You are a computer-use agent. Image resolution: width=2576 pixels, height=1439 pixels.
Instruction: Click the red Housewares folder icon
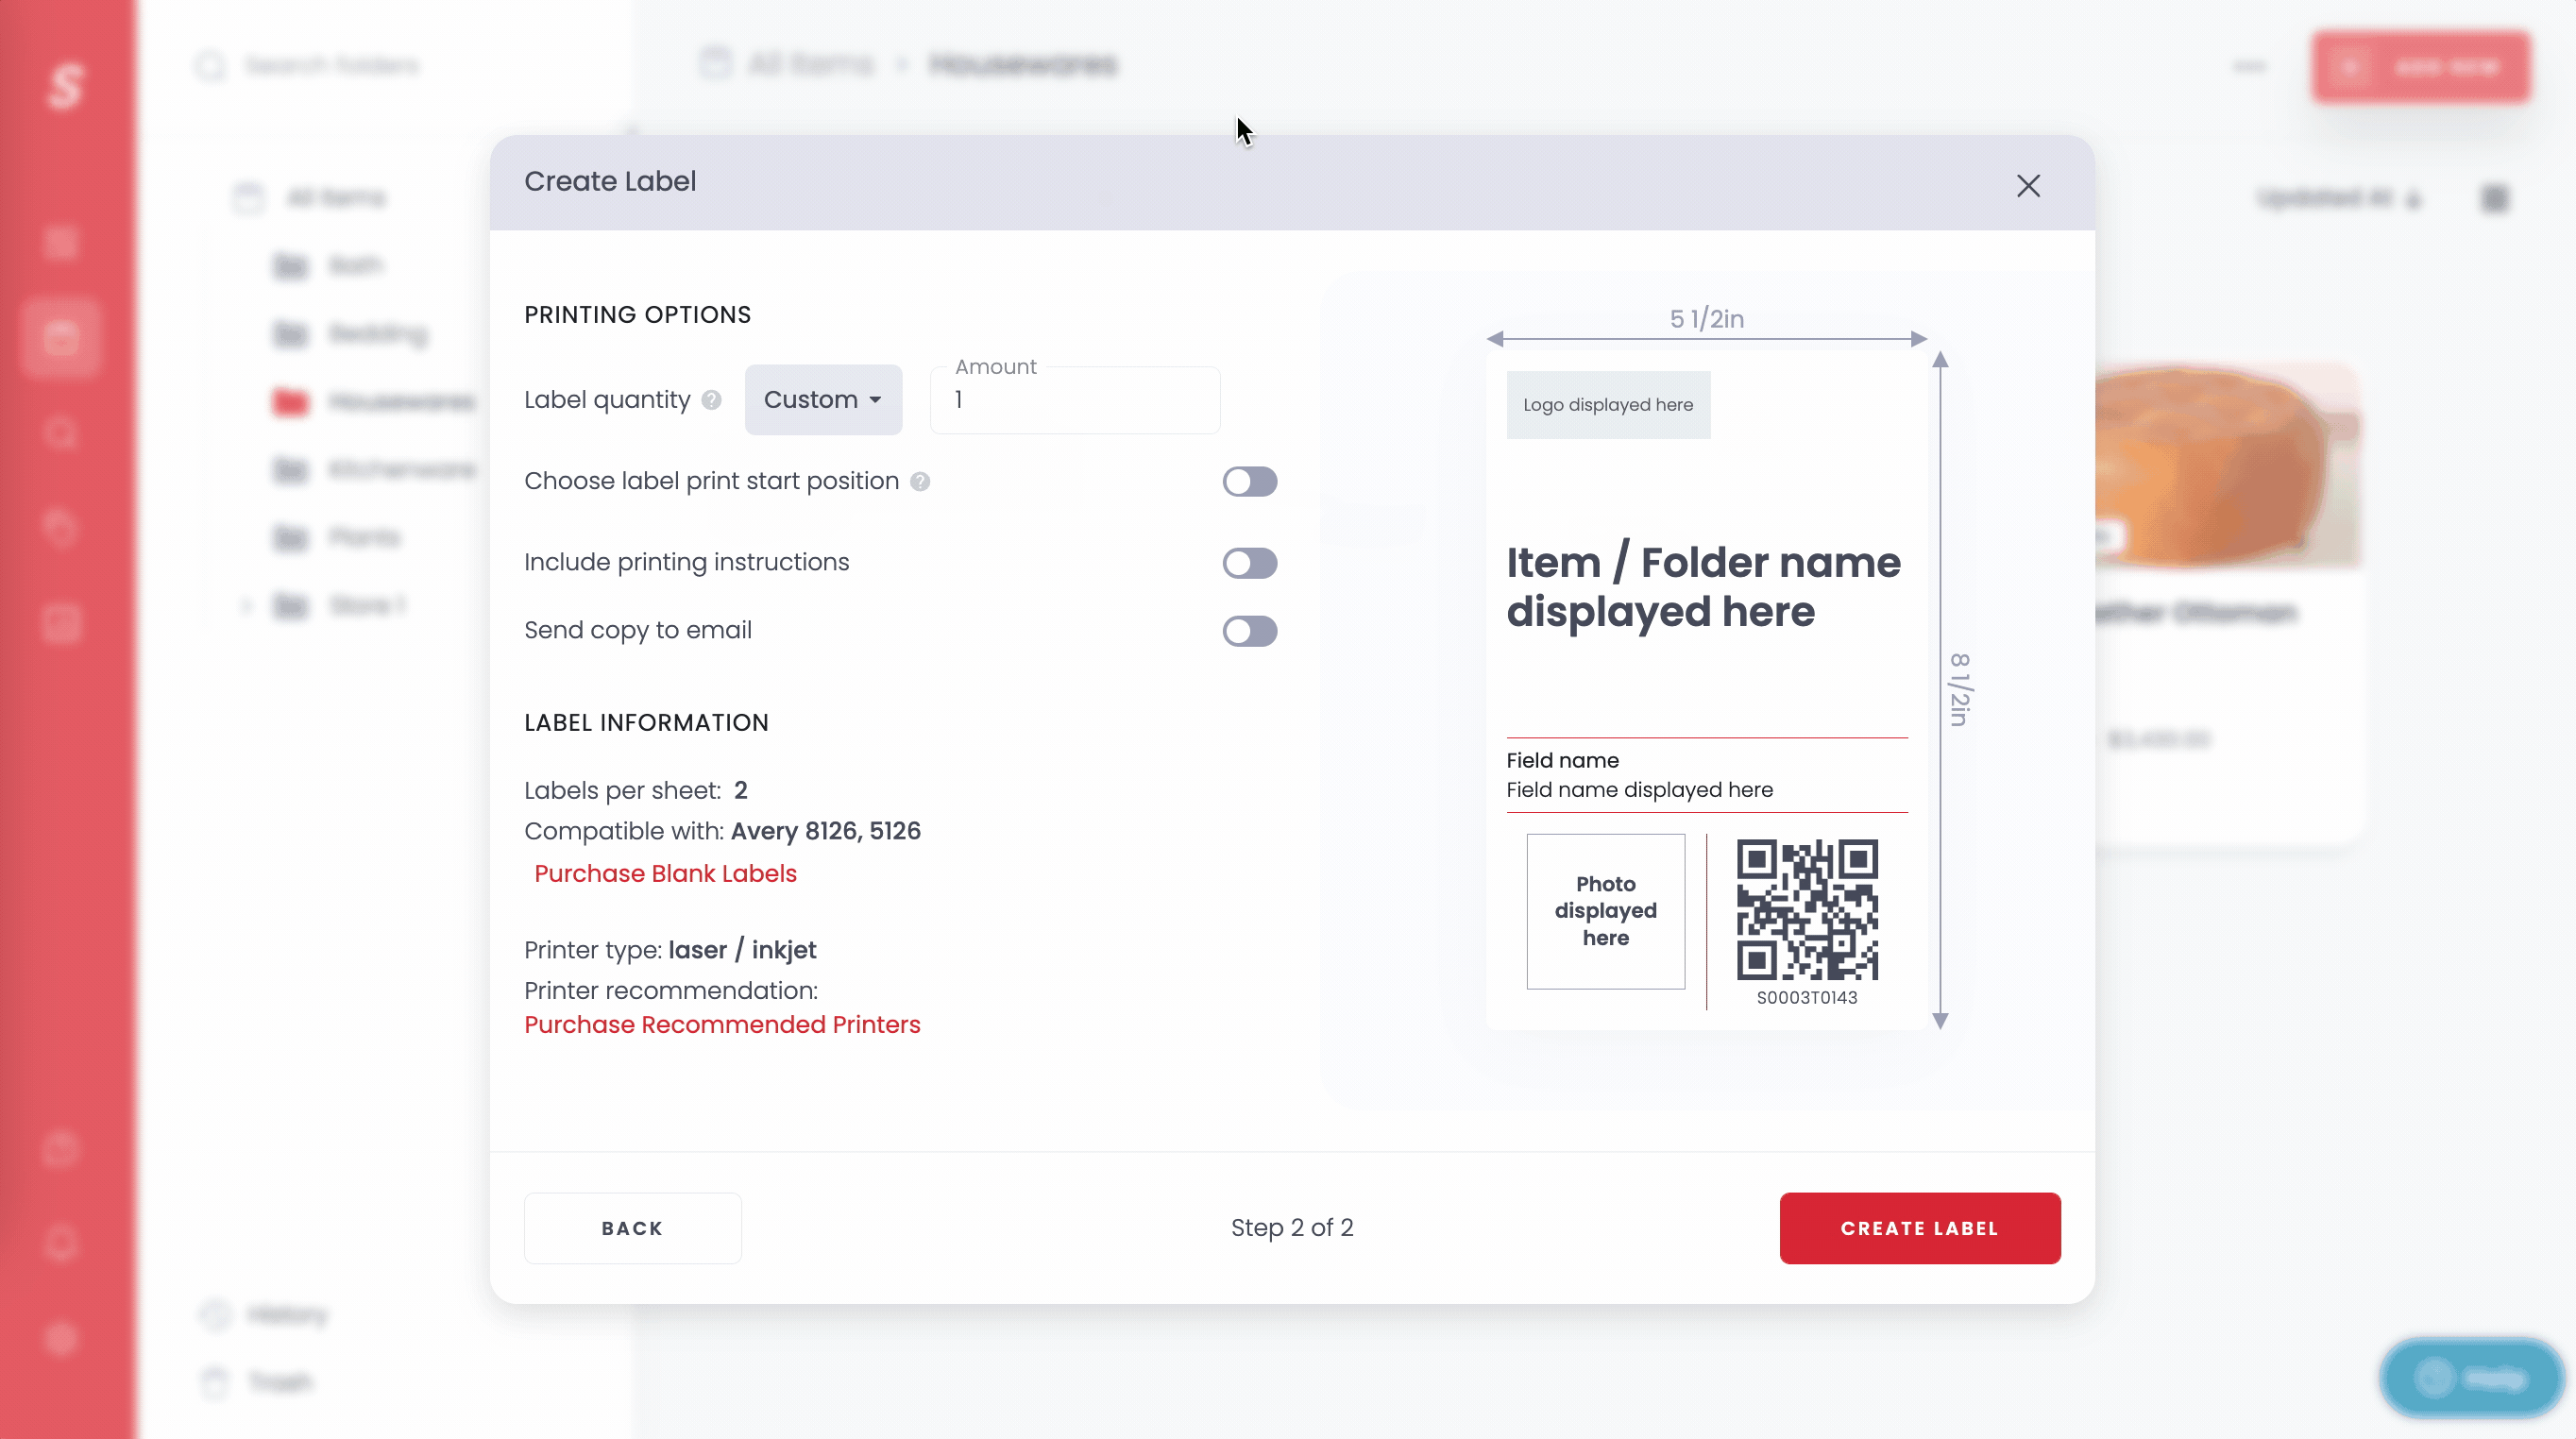(x=288, y=401)
